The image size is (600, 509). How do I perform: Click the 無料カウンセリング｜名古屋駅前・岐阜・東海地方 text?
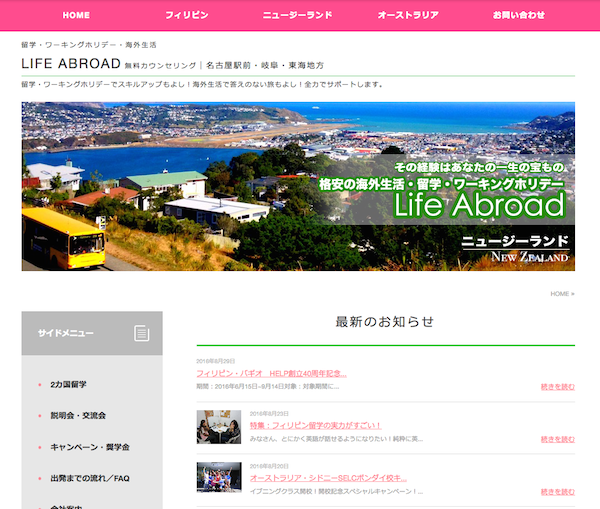[x=224, y=65]
